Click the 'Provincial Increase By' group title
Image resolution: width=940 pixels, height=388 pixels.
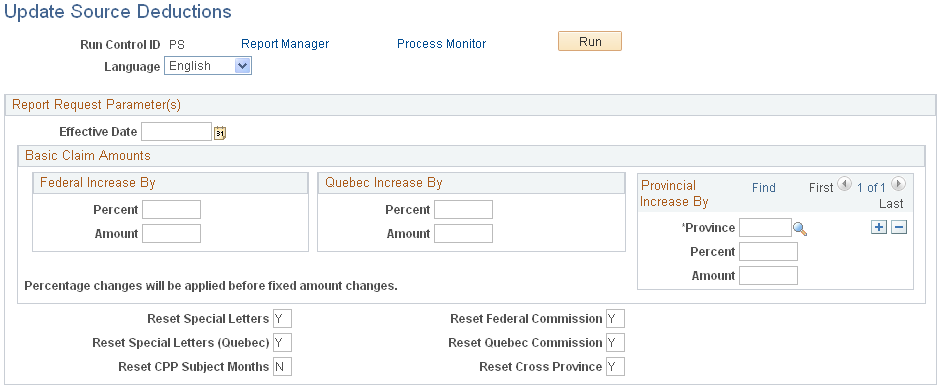[x=674, y=194]
